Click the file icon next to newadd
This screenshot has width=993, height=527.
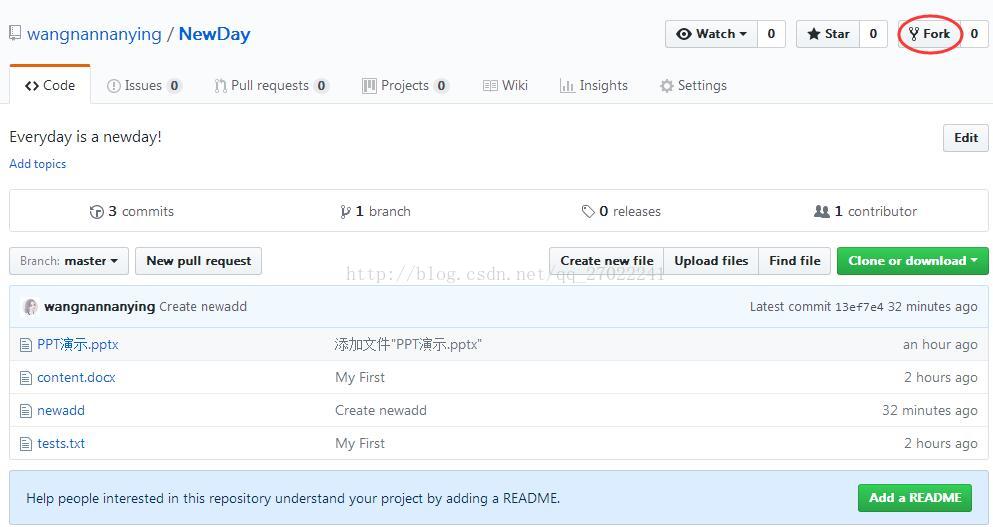pyautogui.click(x=25, y=411)
